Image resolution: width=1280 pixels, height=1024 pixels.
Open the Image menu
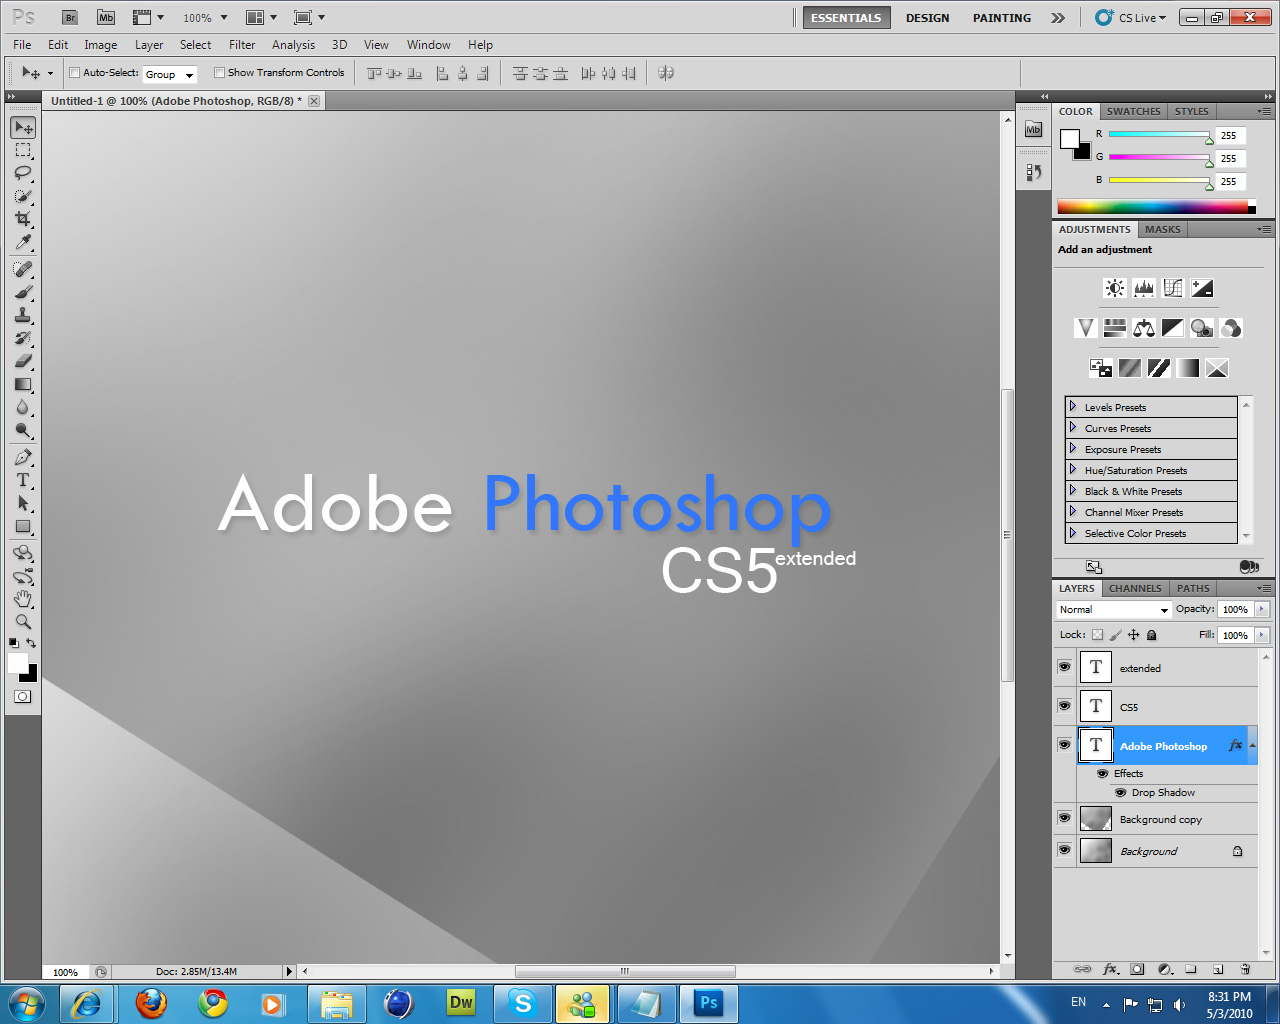coord(101,45)
